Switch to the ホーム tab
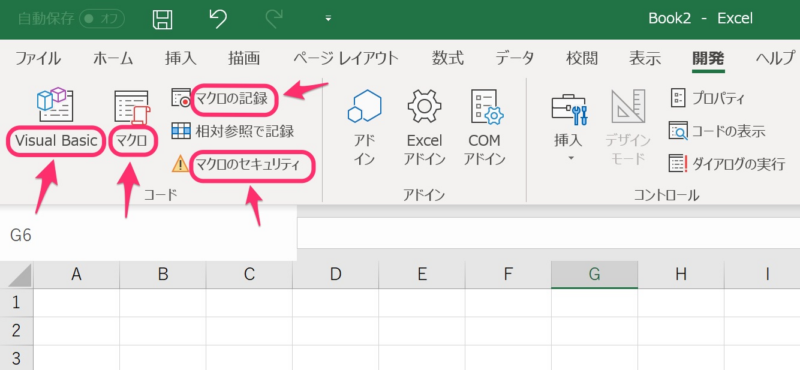 113,58
